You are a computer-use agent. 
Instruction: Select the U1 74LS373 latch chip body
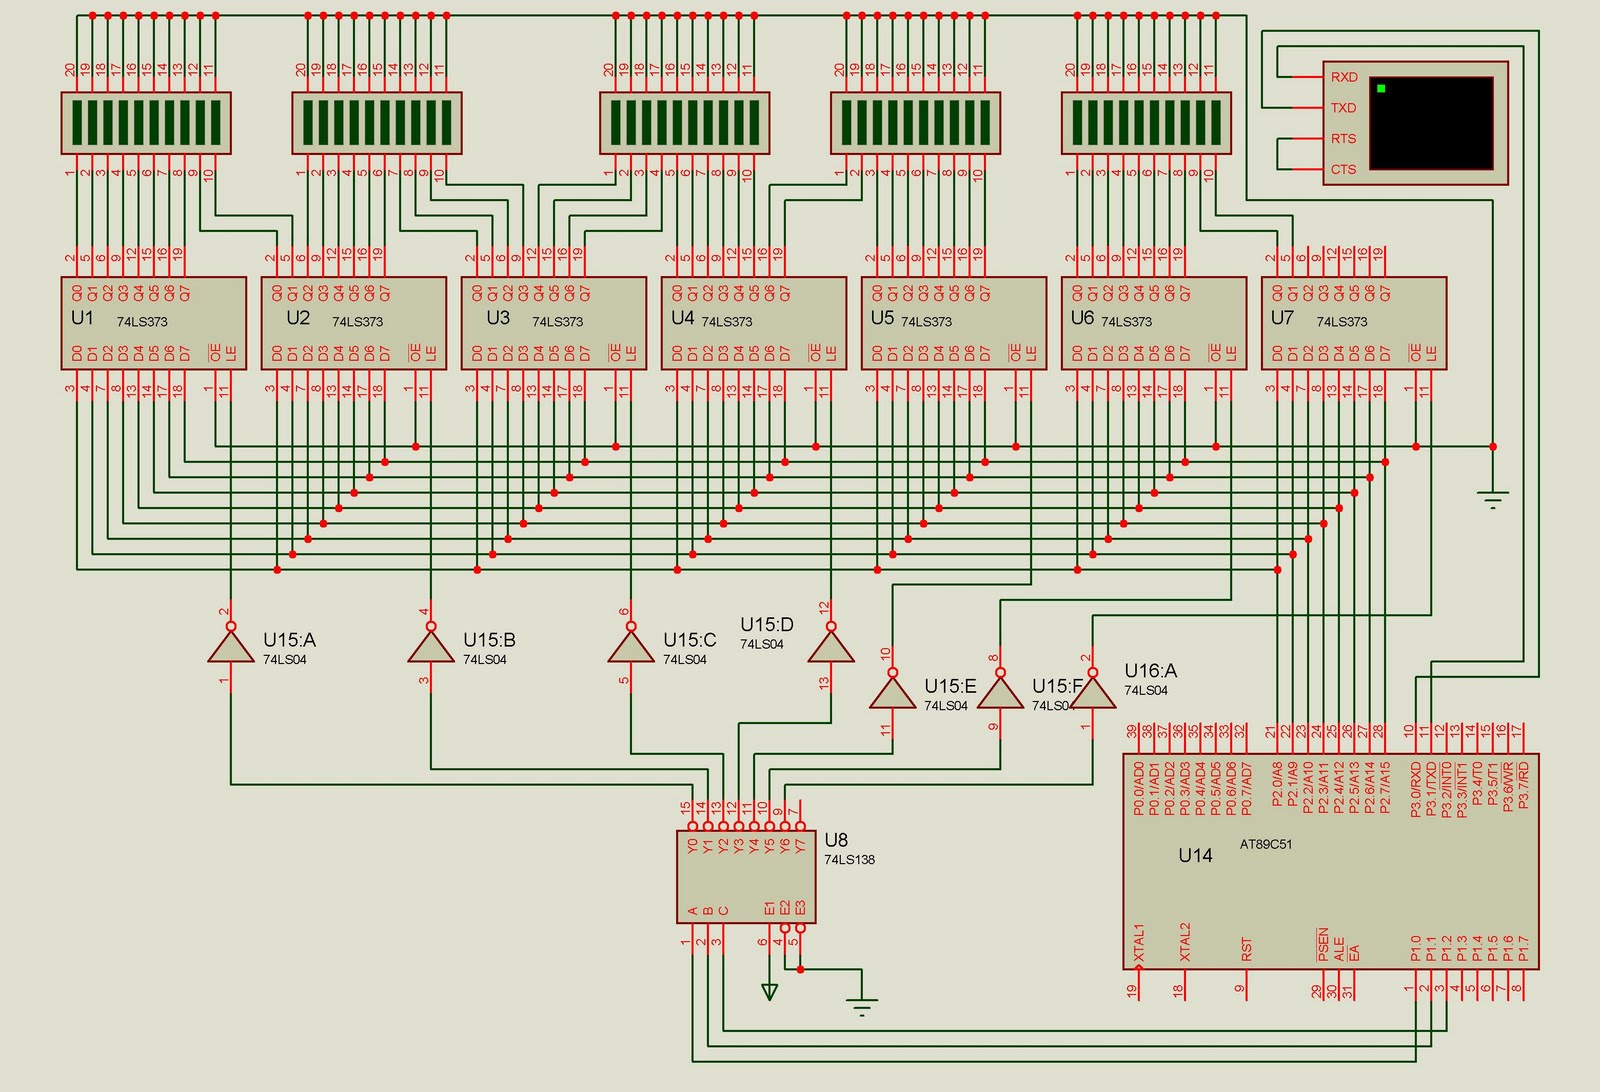point(154,323)
